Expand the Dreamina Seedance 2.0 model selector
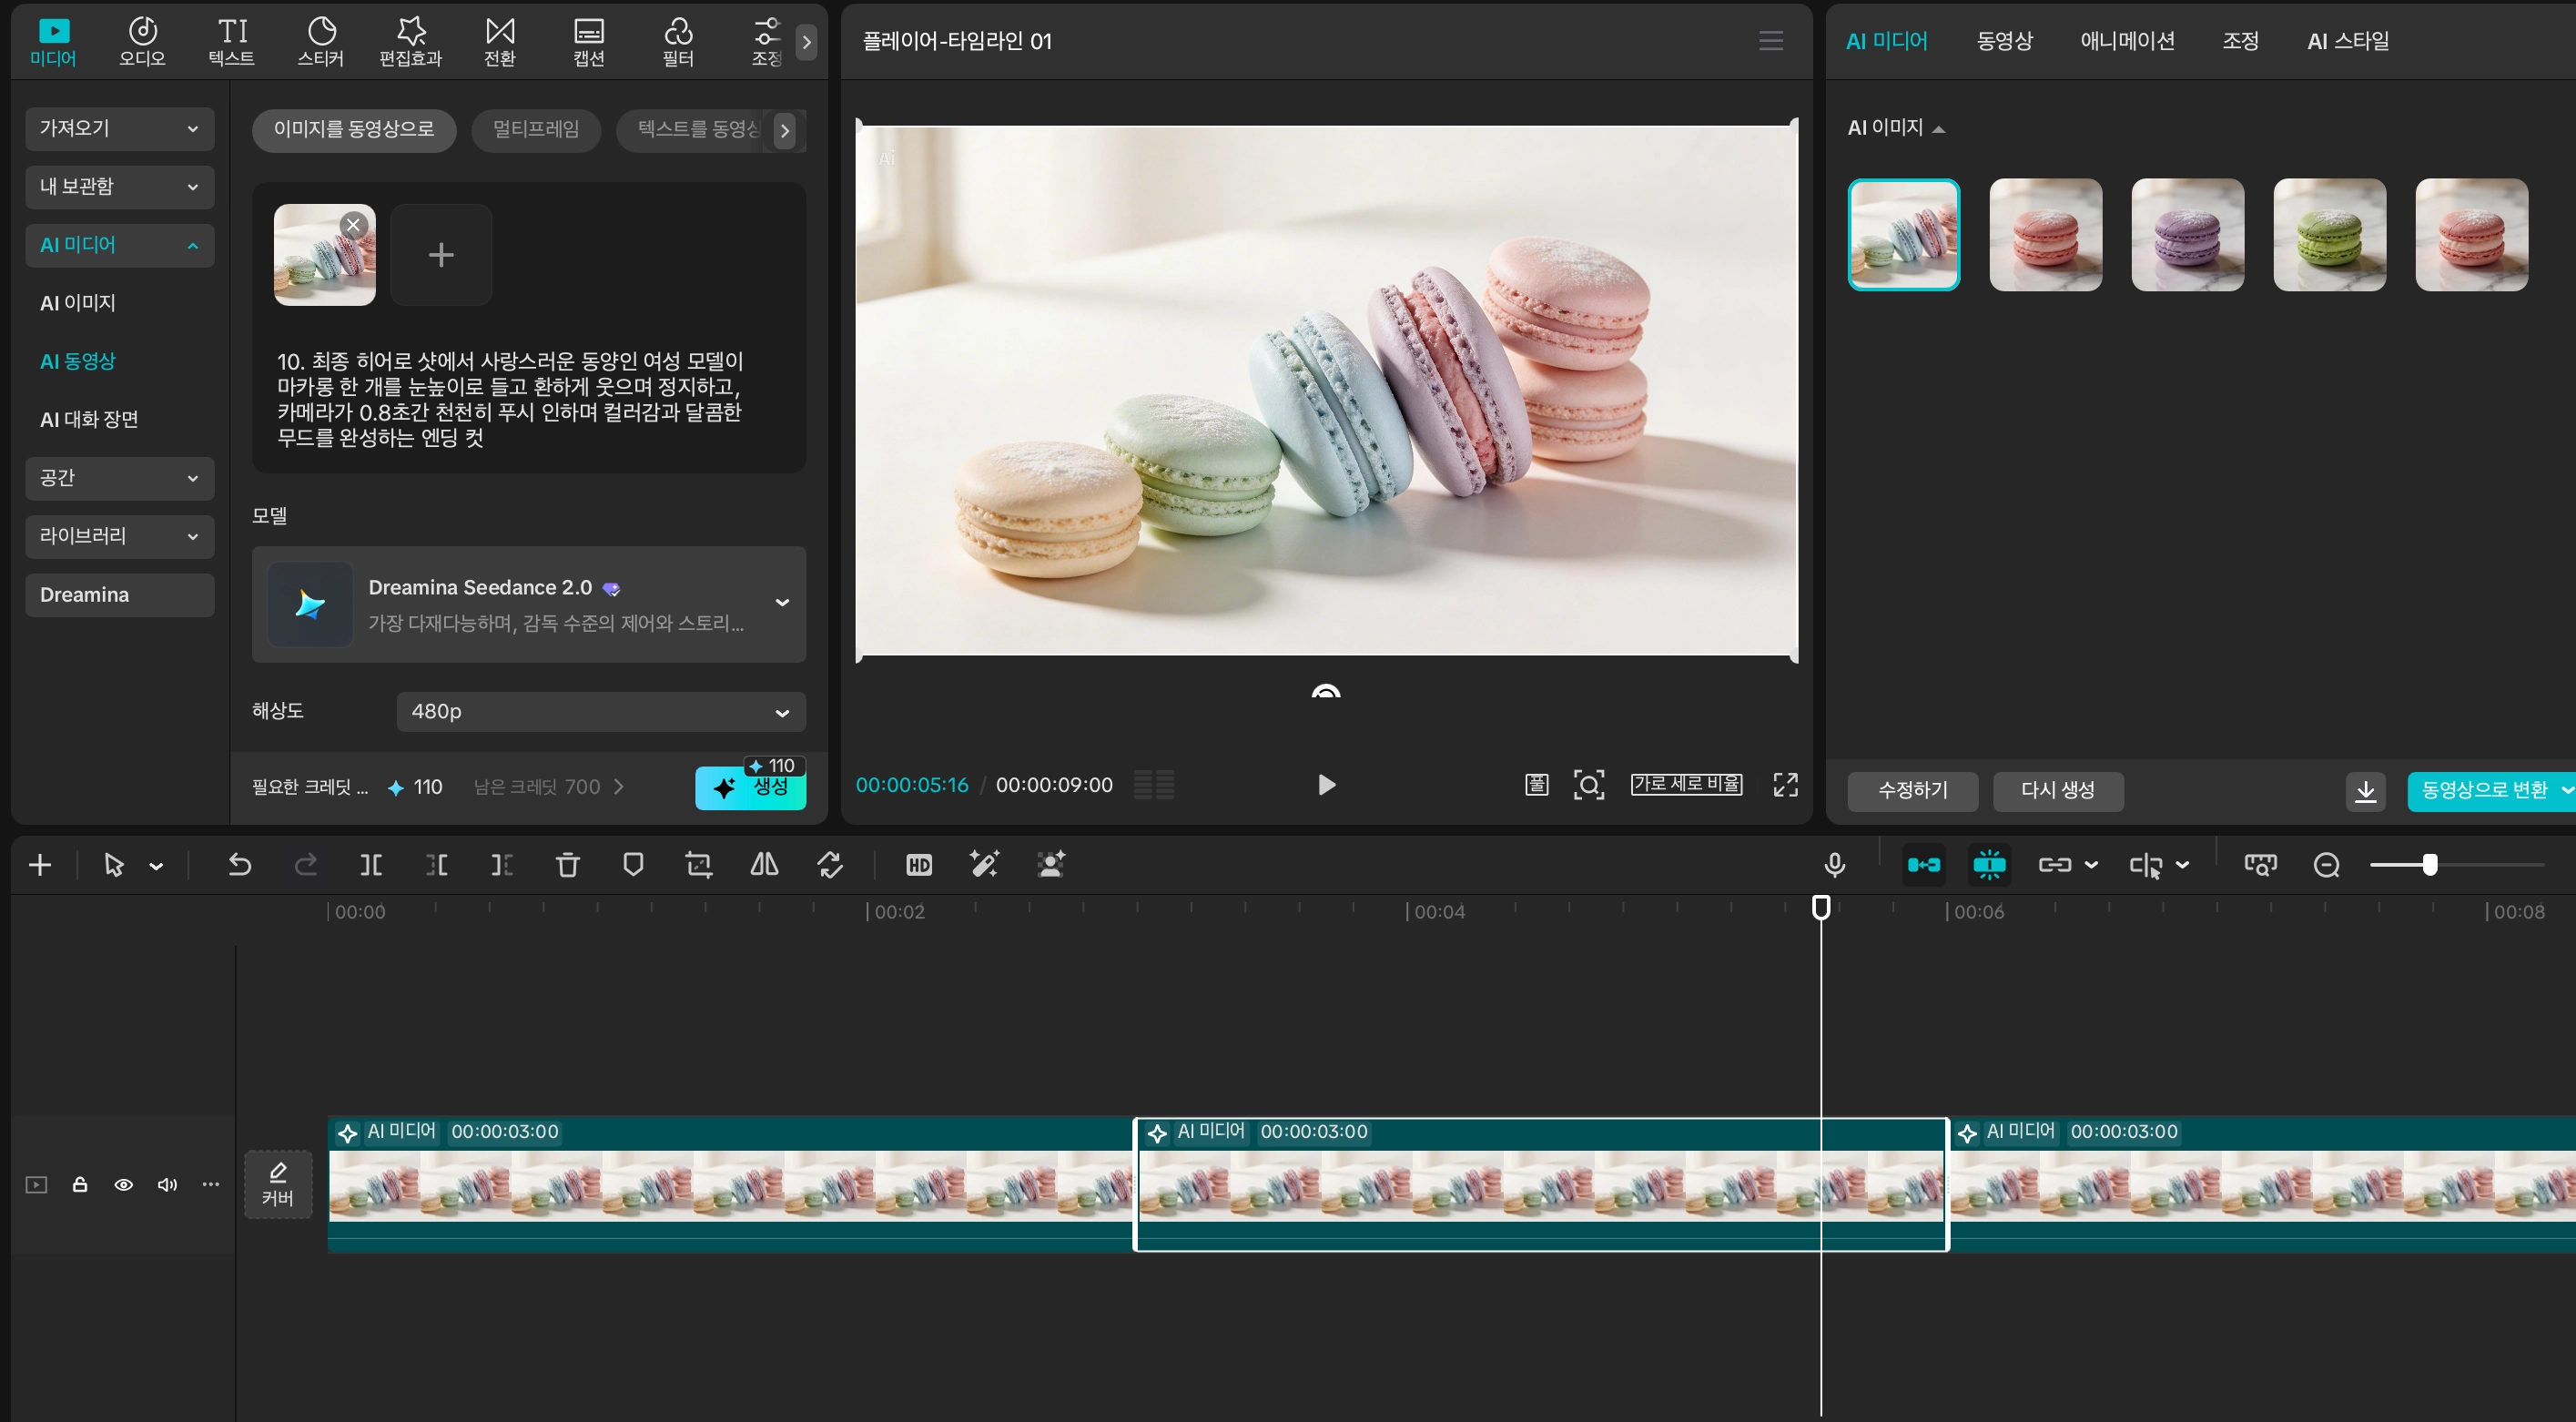The width and height of the screenshot is (2576, 1422). coord(782,603)
